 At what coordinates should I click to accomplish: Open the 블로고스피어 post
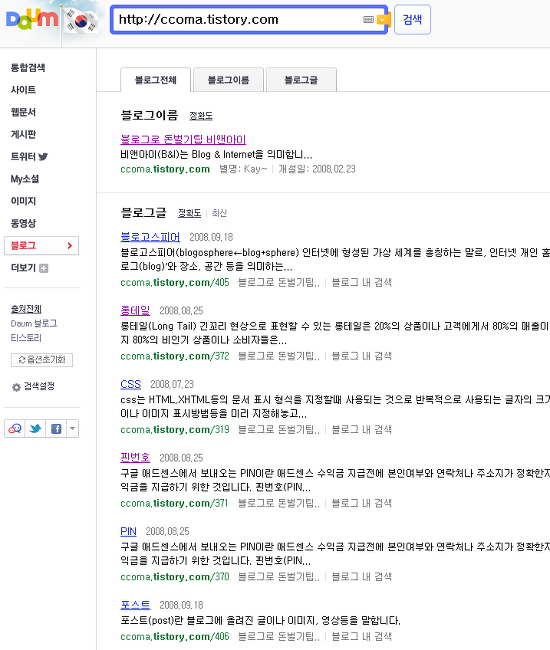click(150, 237)
